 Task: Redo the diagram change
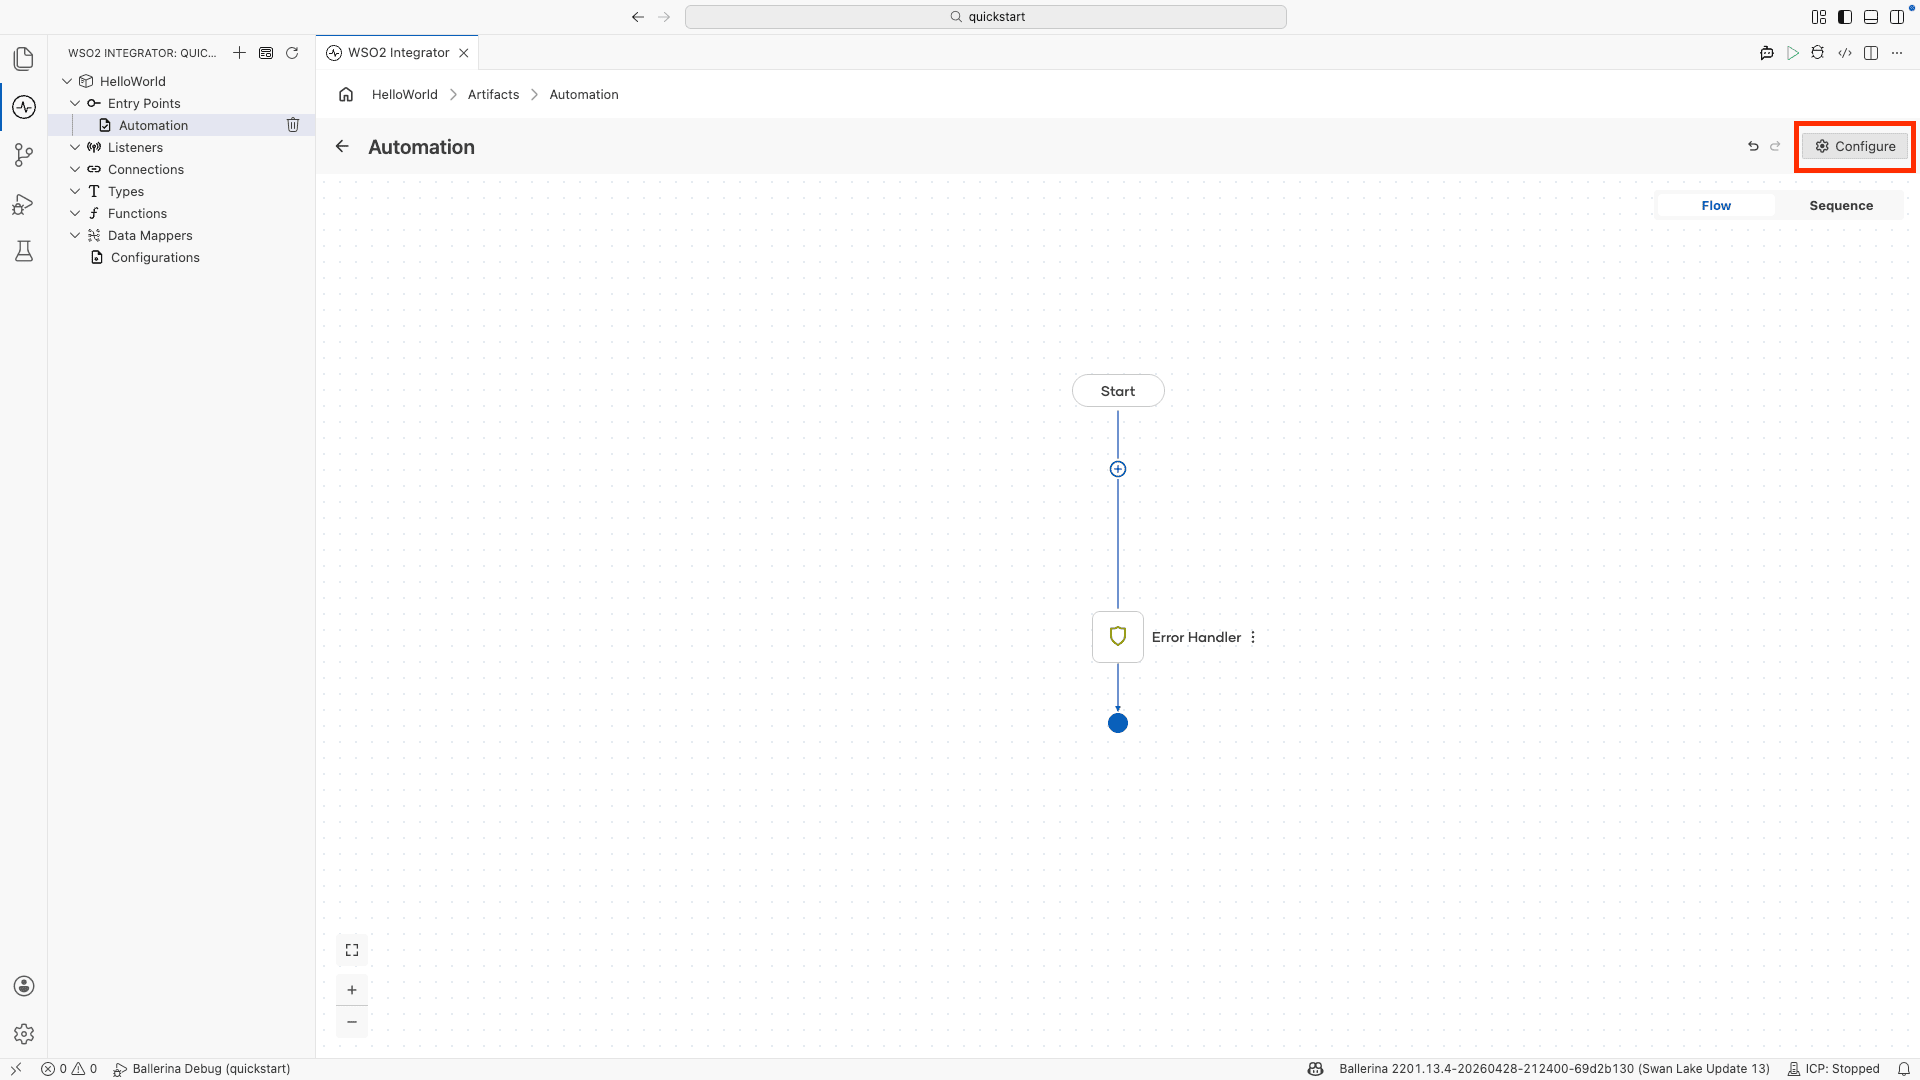click(1775, 146)
